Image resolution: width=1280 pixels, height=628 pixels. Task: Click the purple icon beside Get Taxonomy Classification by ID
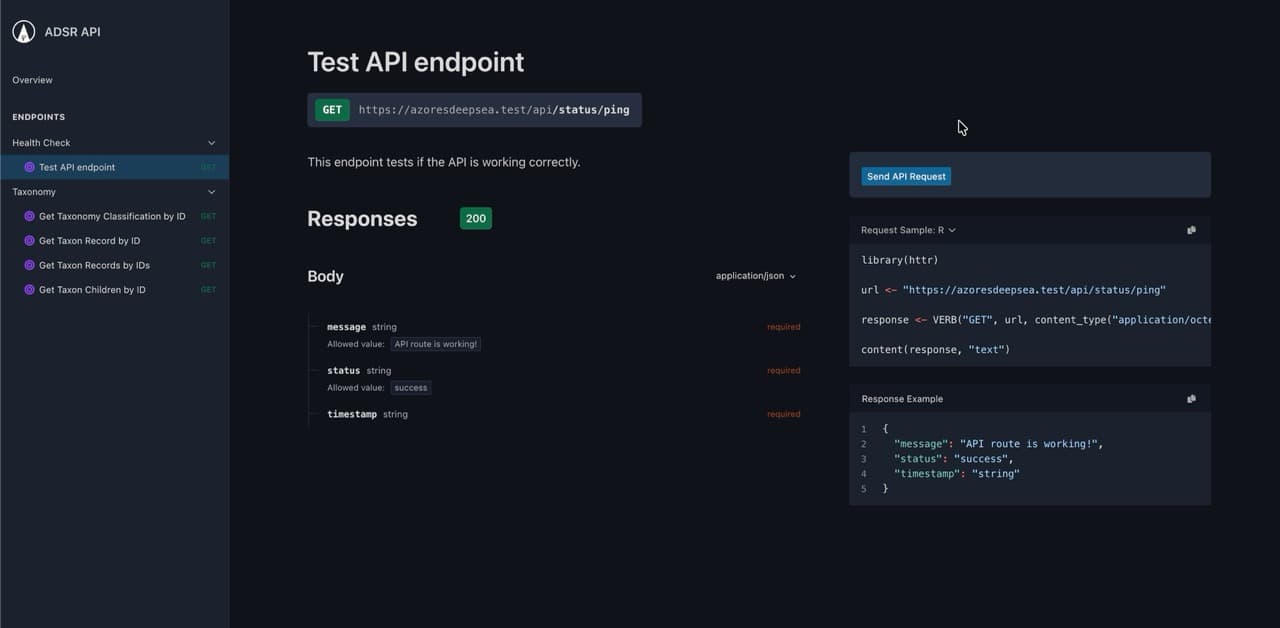[x=29, y=216]
